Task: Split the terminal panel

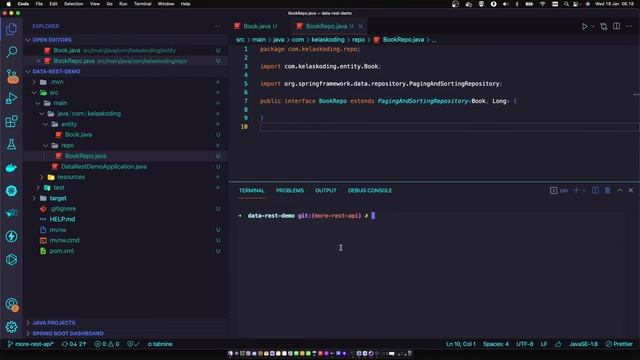Action: tap(596, 190)
